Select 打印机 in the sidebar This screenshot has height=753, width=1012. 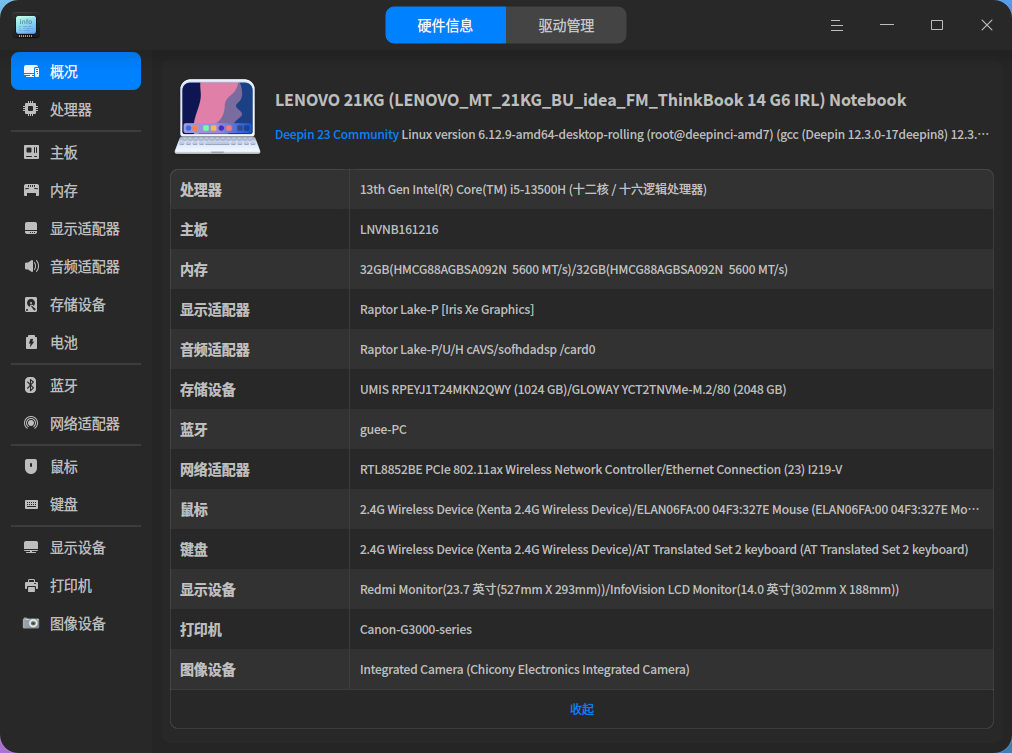pos(76,586)
